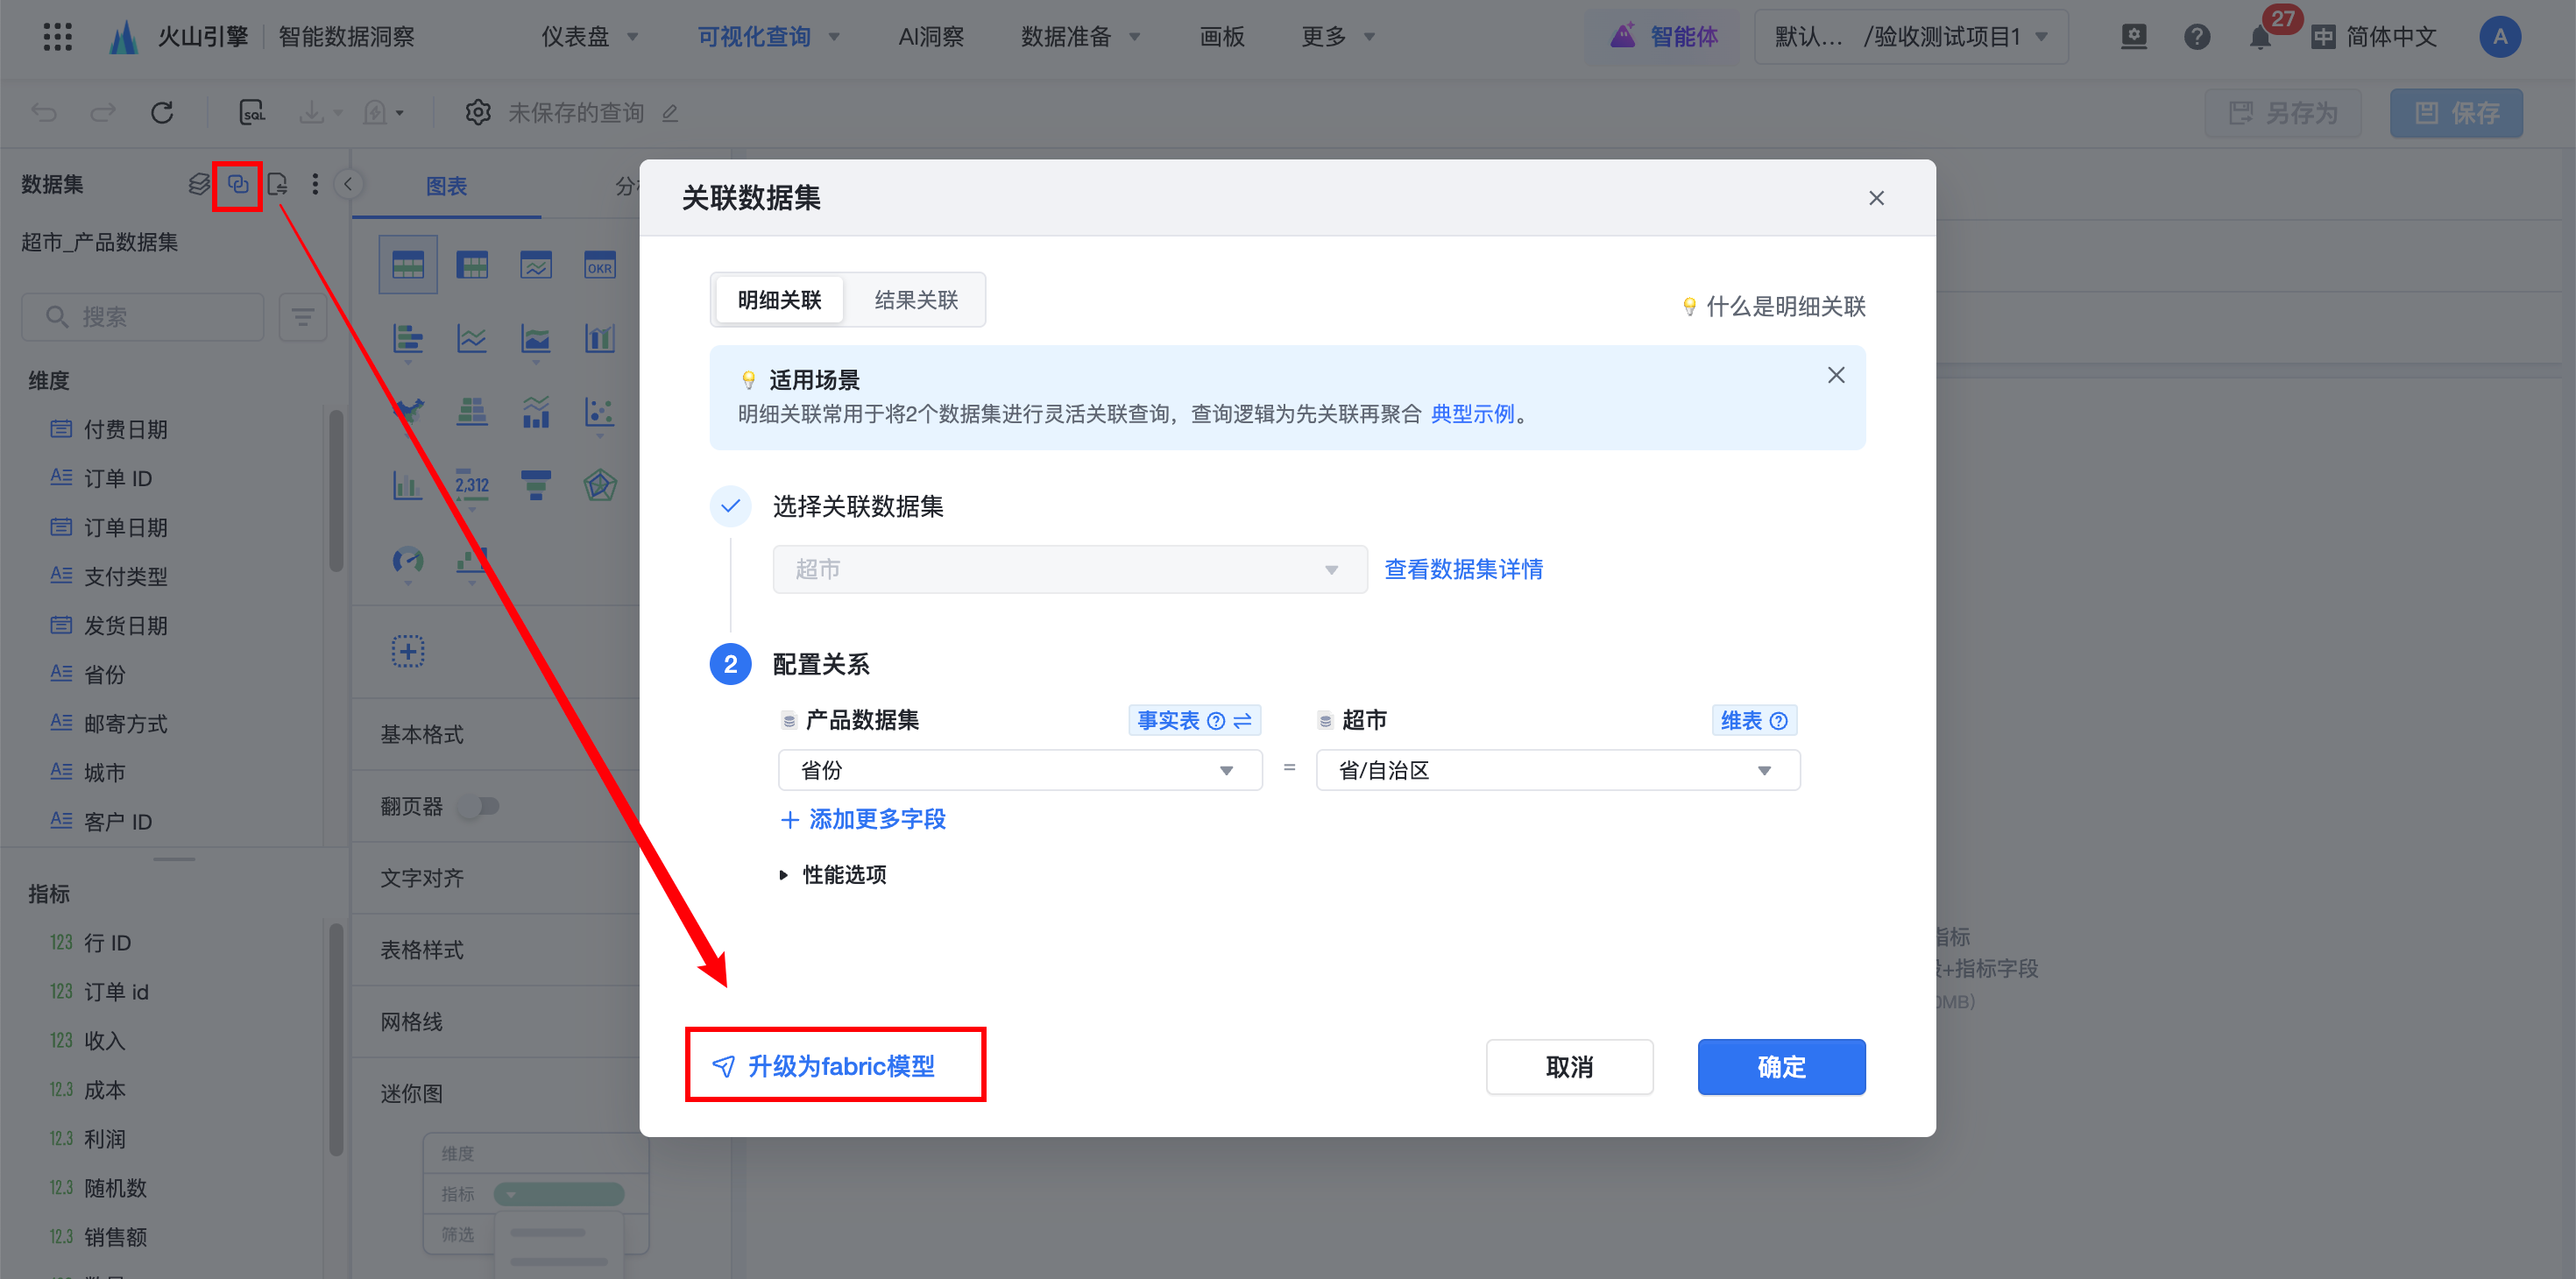The width and height of the screenshot is (2576, 1279).
Task: Open the notifications bell icon
Action: [2259, 38]
